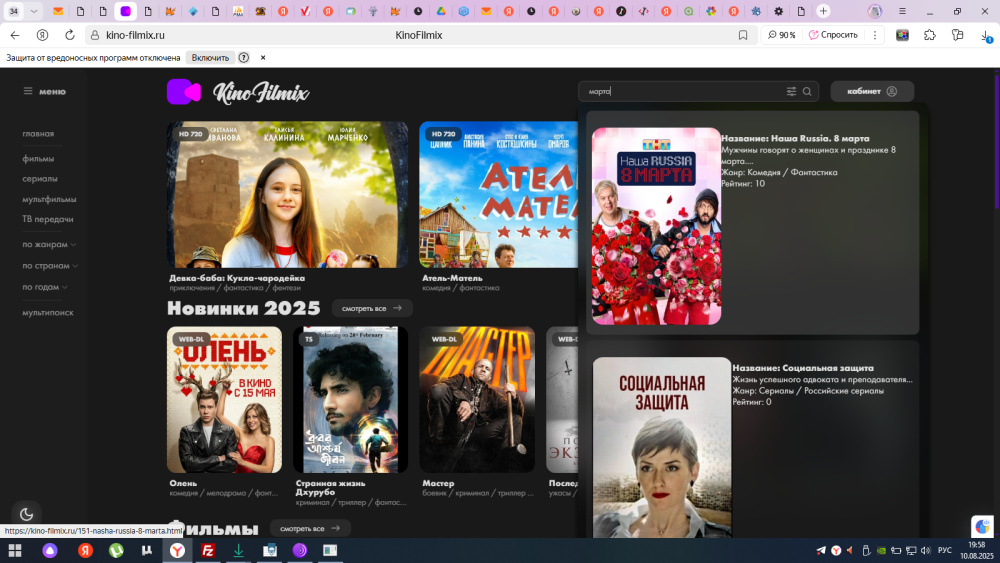Click the KinoFilmix logo
The image size is (1000, 563).
pyautogui.click(x=238, y=92)
